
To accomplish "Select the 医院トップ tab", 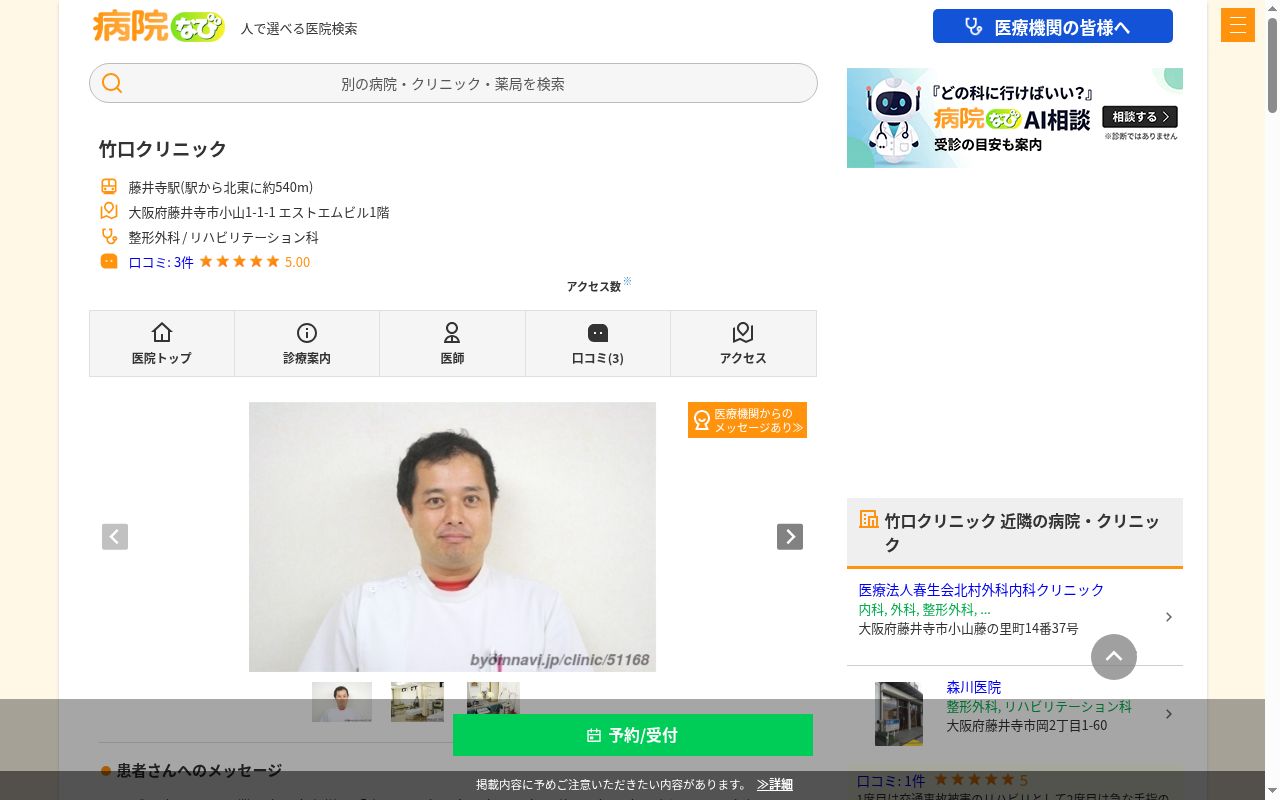I will [162, 343].
